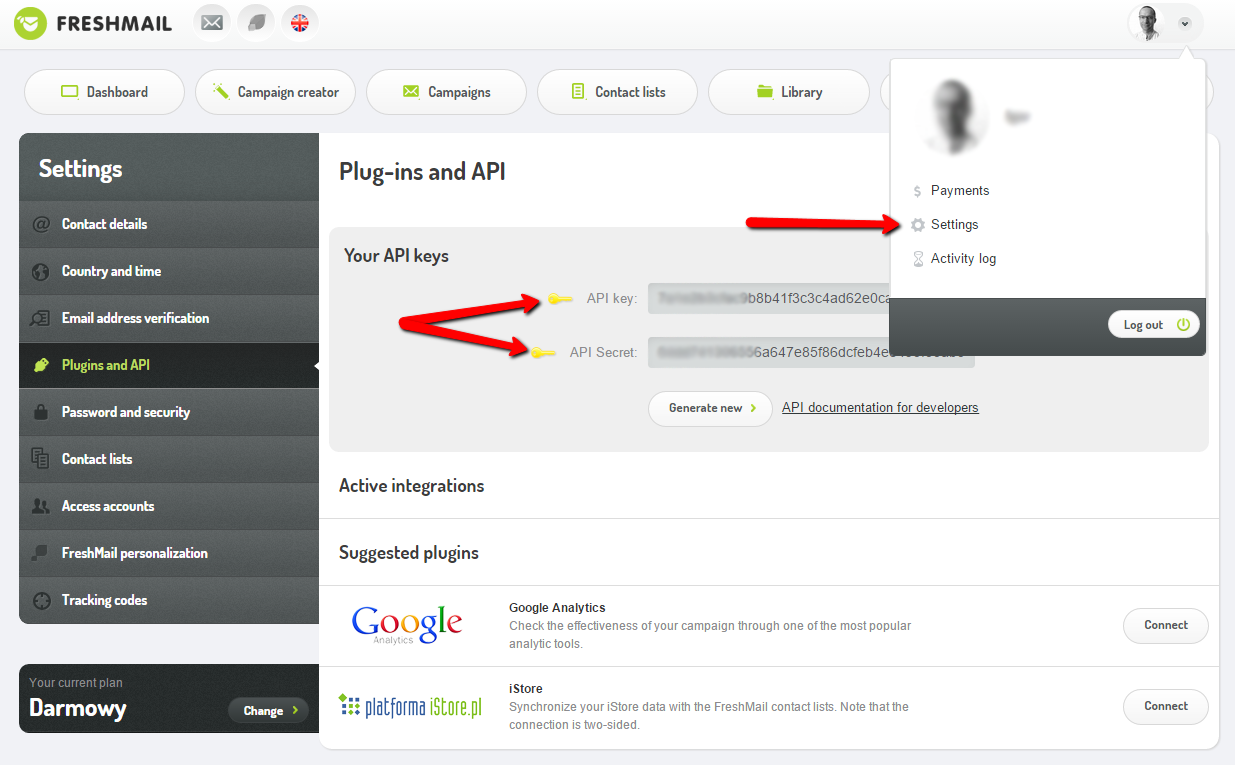Click the Generate new button

click(710, 408)
